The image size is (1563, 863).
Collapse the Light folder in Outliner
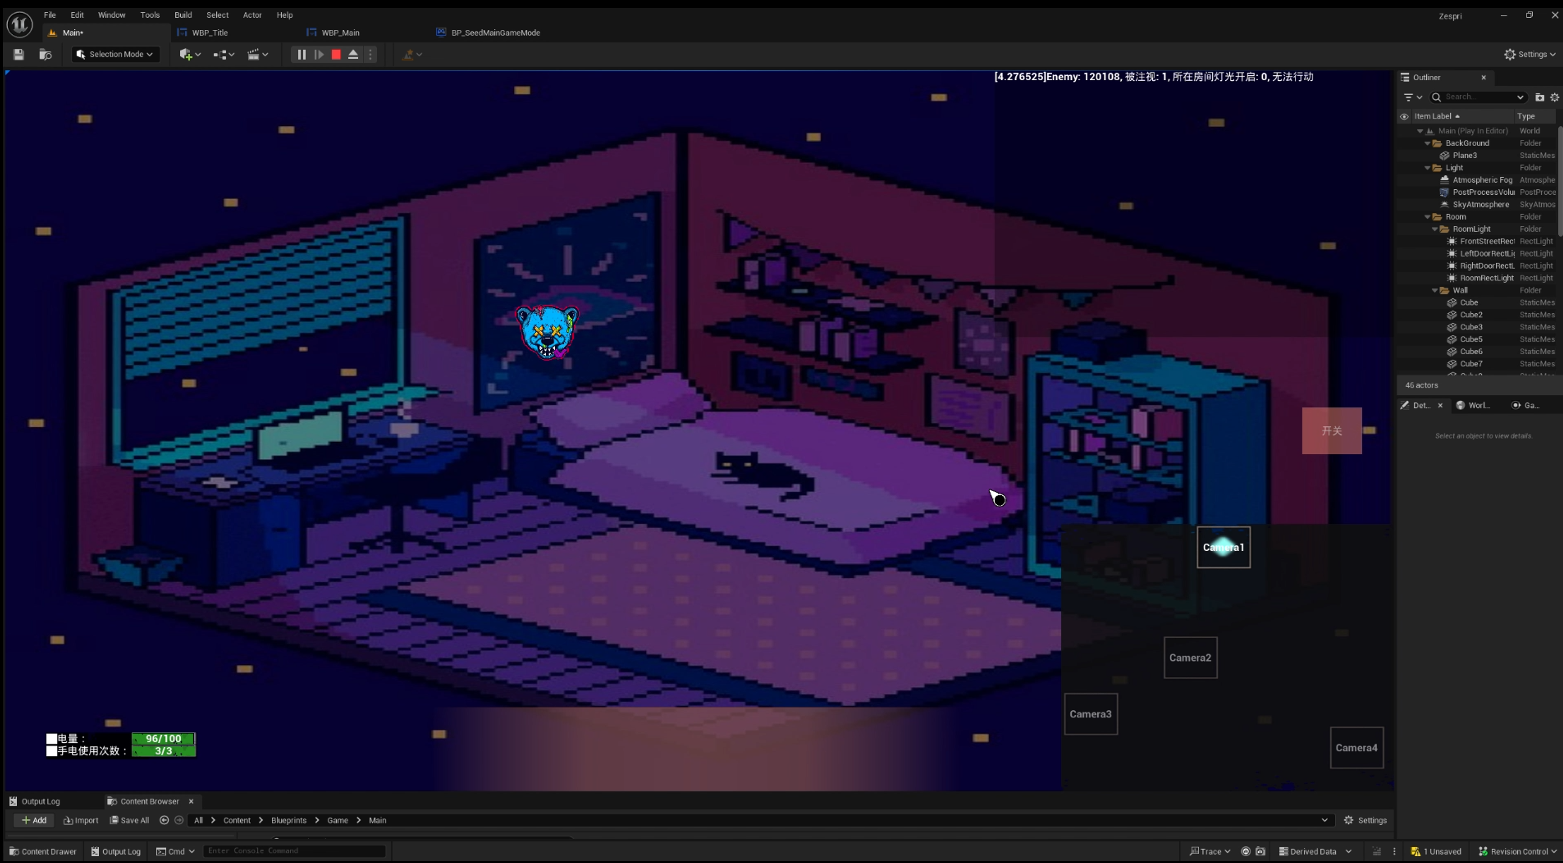(1428, 168)
